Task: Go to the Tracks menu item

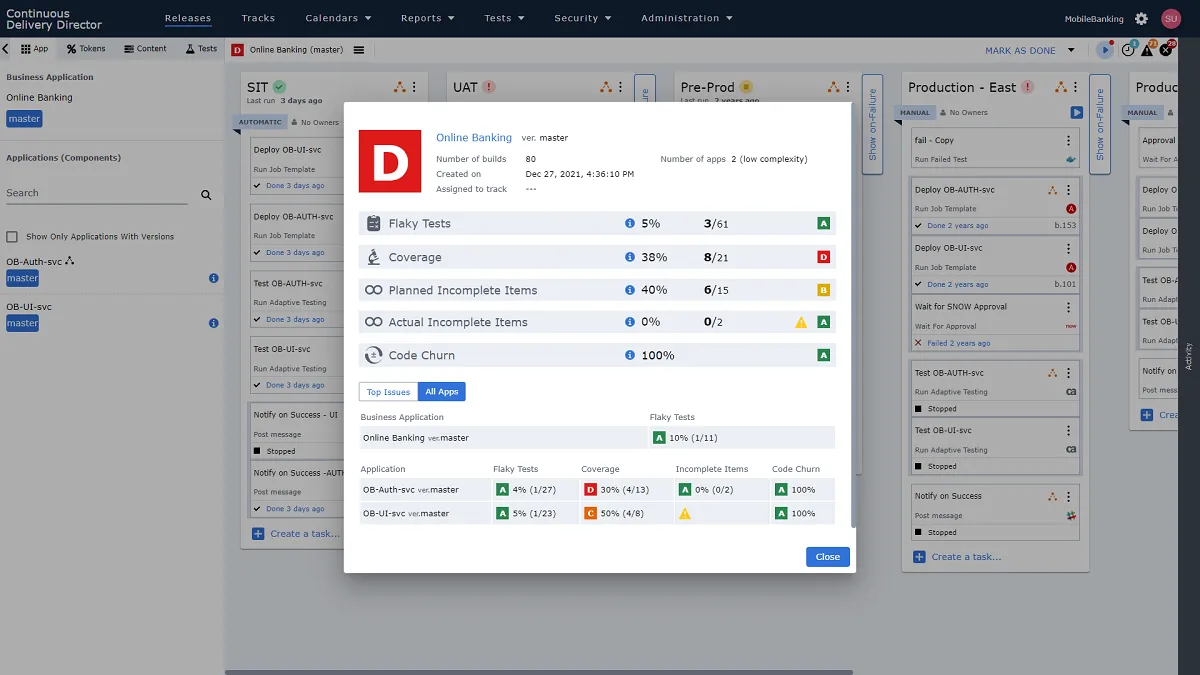Action: point(258,18)
